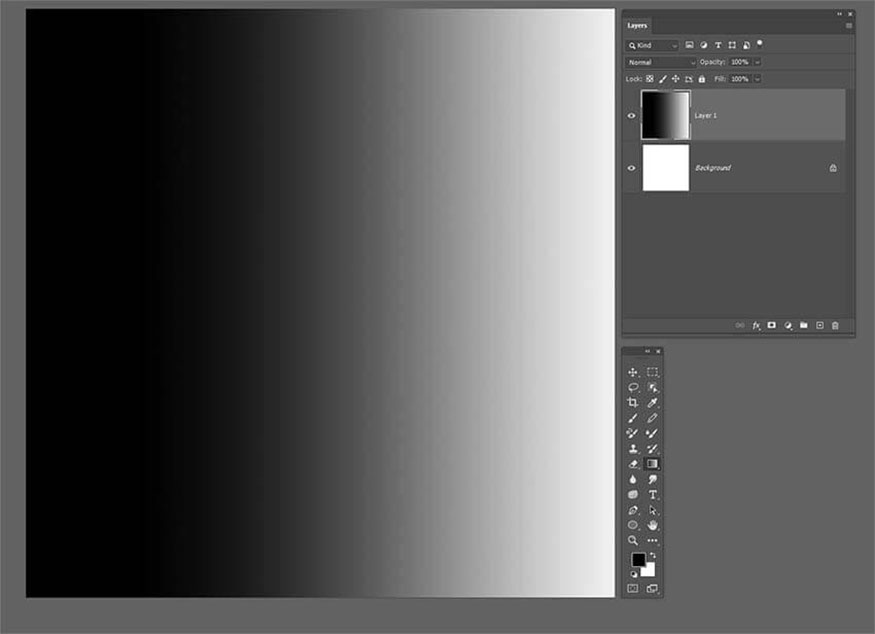Click the Layer 1 name
This screenshot has height=634, width=875.
[705, 116]
